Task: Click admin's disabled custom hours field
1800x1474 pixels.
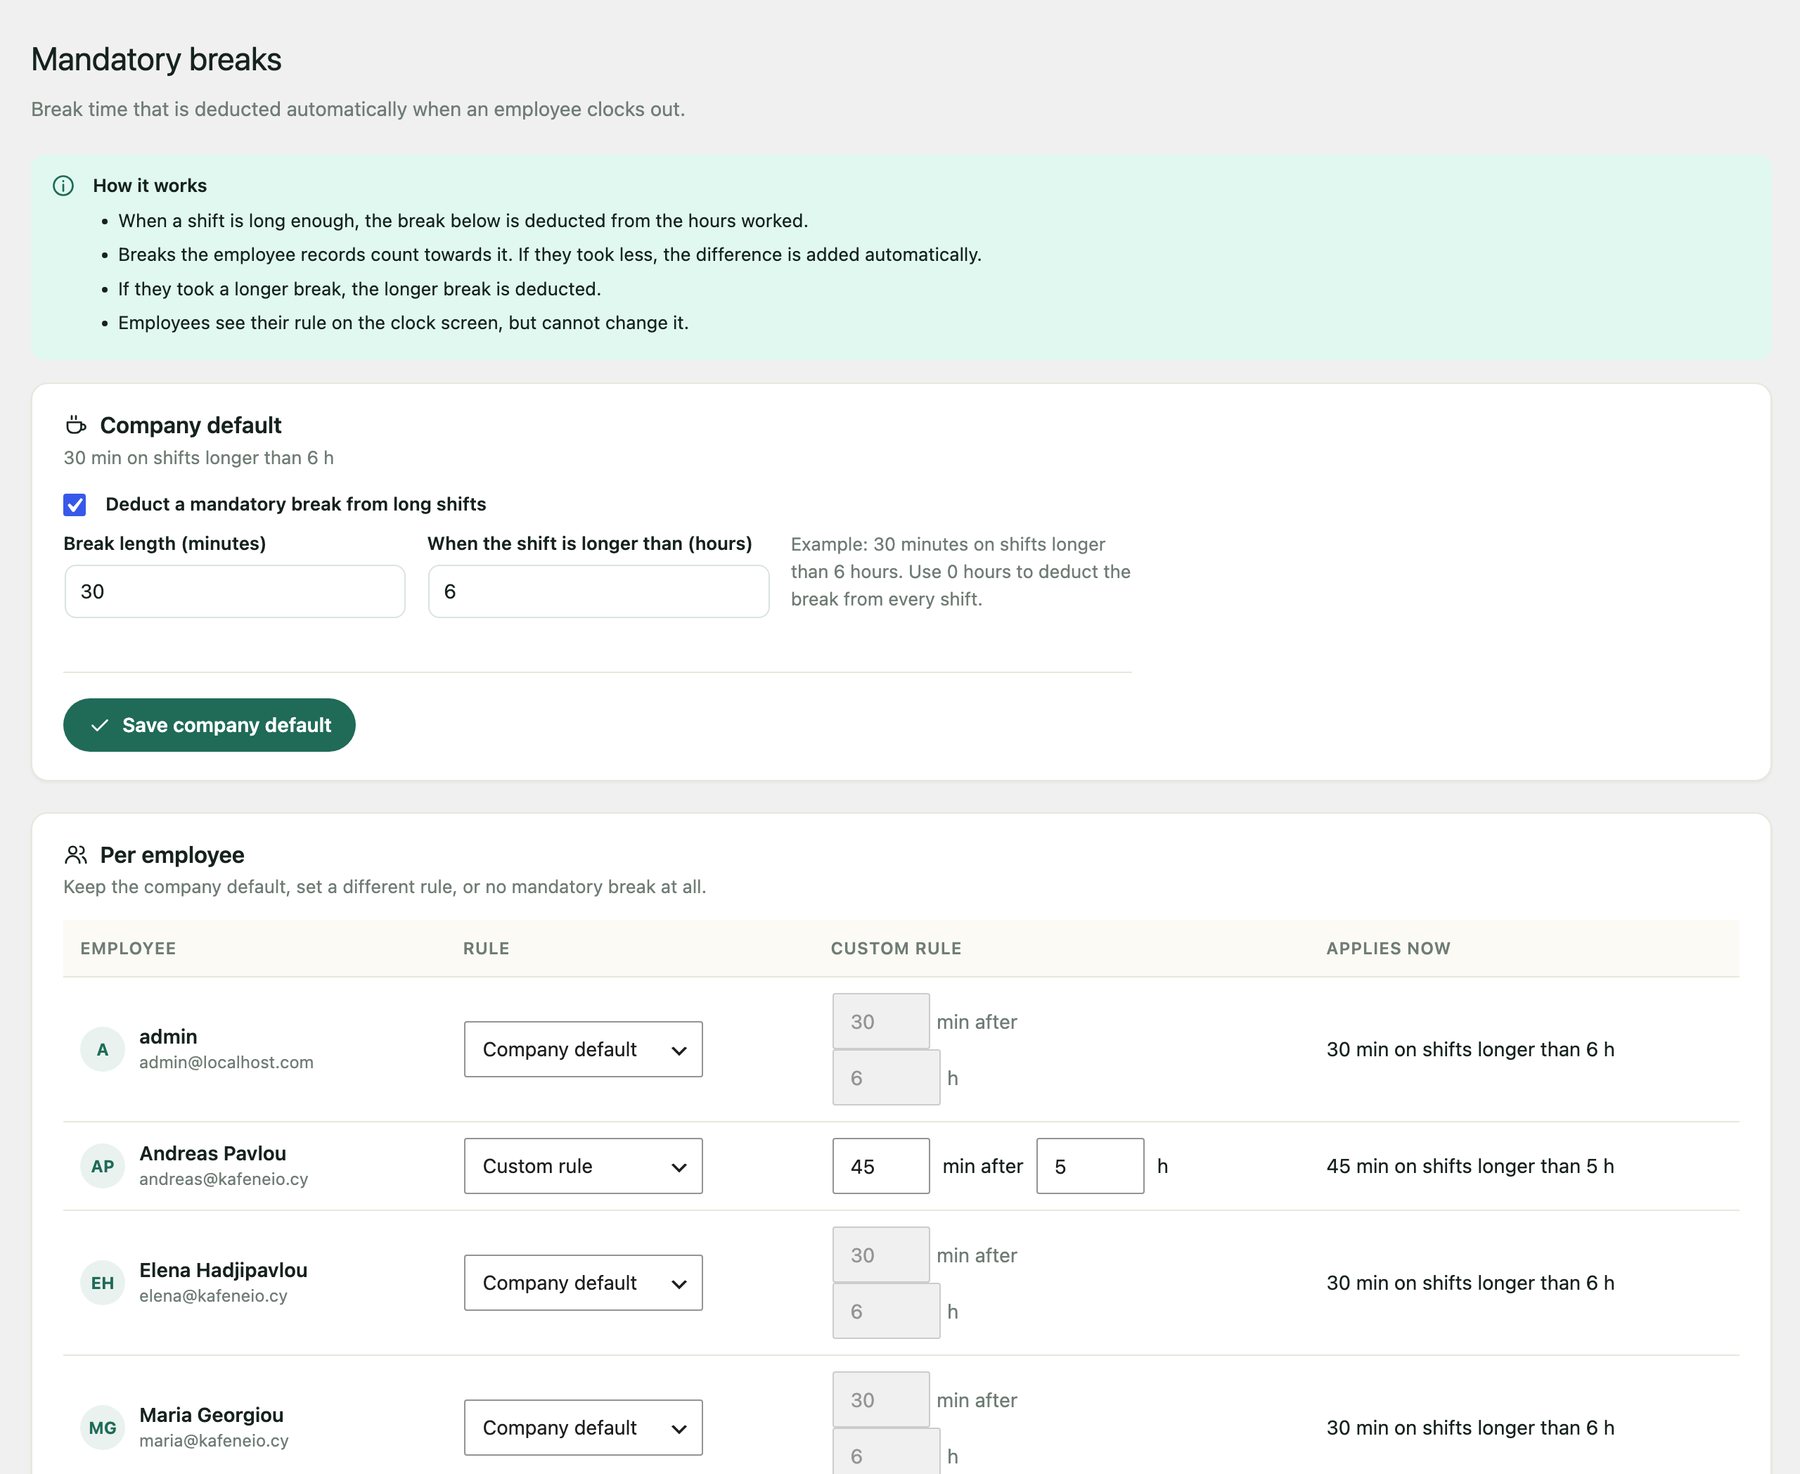Action: click(886, 1077)
